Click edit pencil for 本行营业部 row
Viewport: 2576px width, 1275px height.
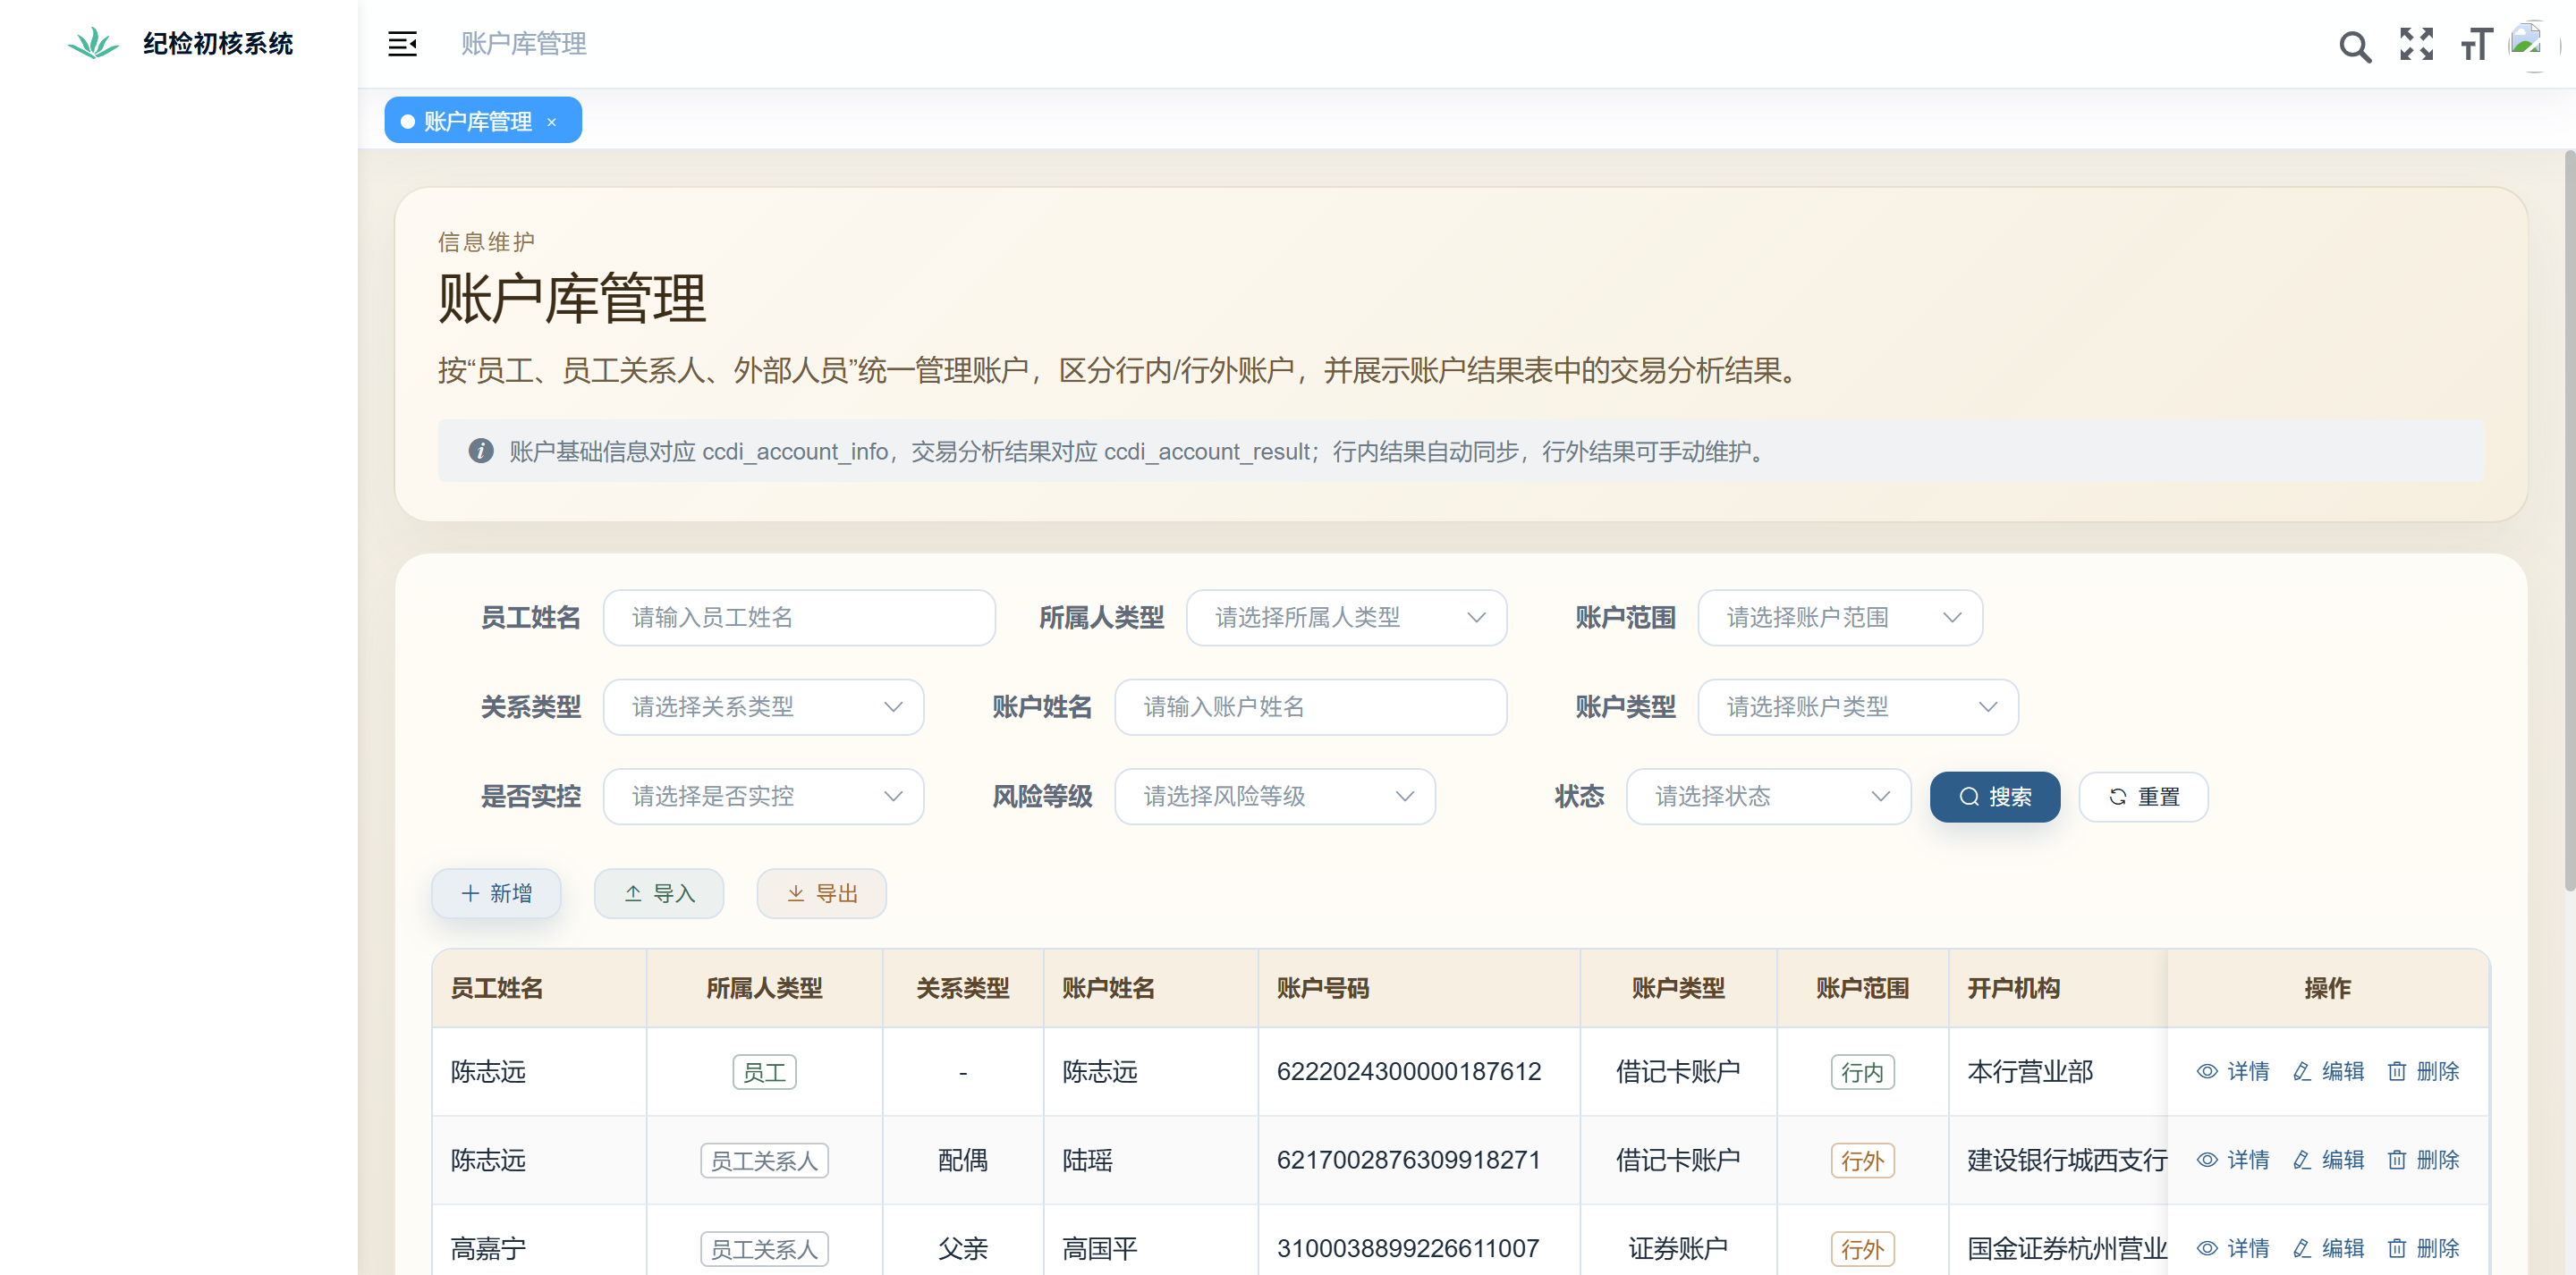tap(2302, 1071)
